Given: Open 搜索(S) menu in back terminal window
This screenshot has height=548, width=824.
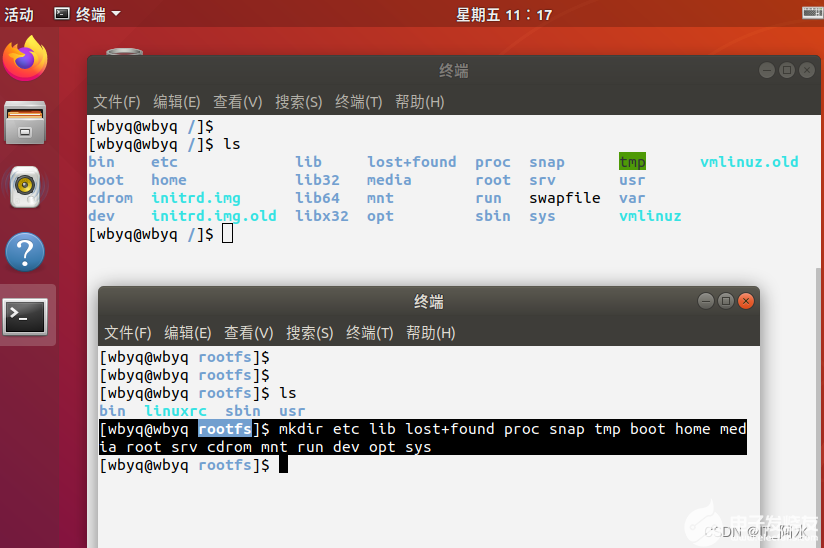Looking at the screenshot, I should coord(298,101).
